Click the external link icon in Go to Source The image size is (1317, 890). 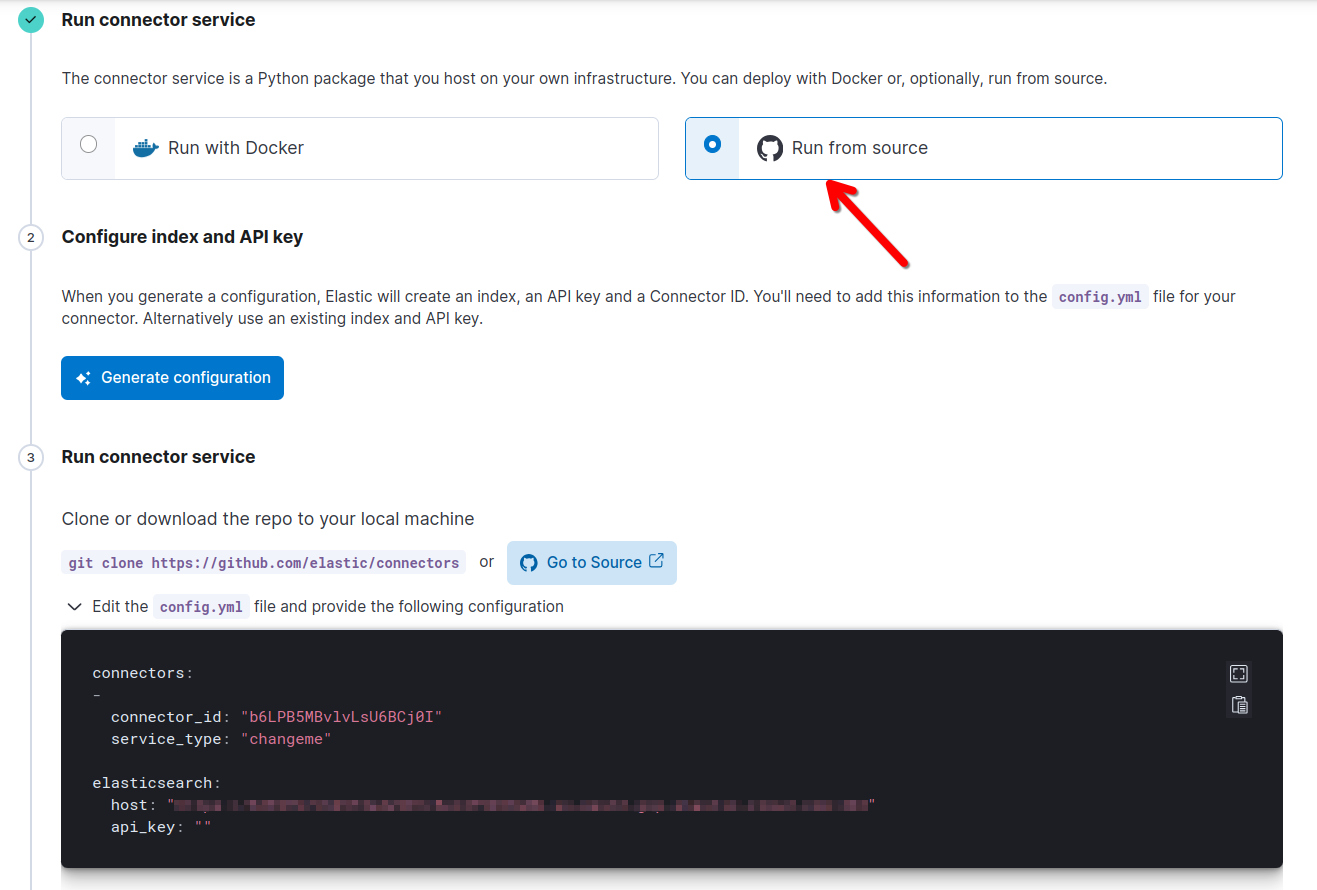point(656,561)
